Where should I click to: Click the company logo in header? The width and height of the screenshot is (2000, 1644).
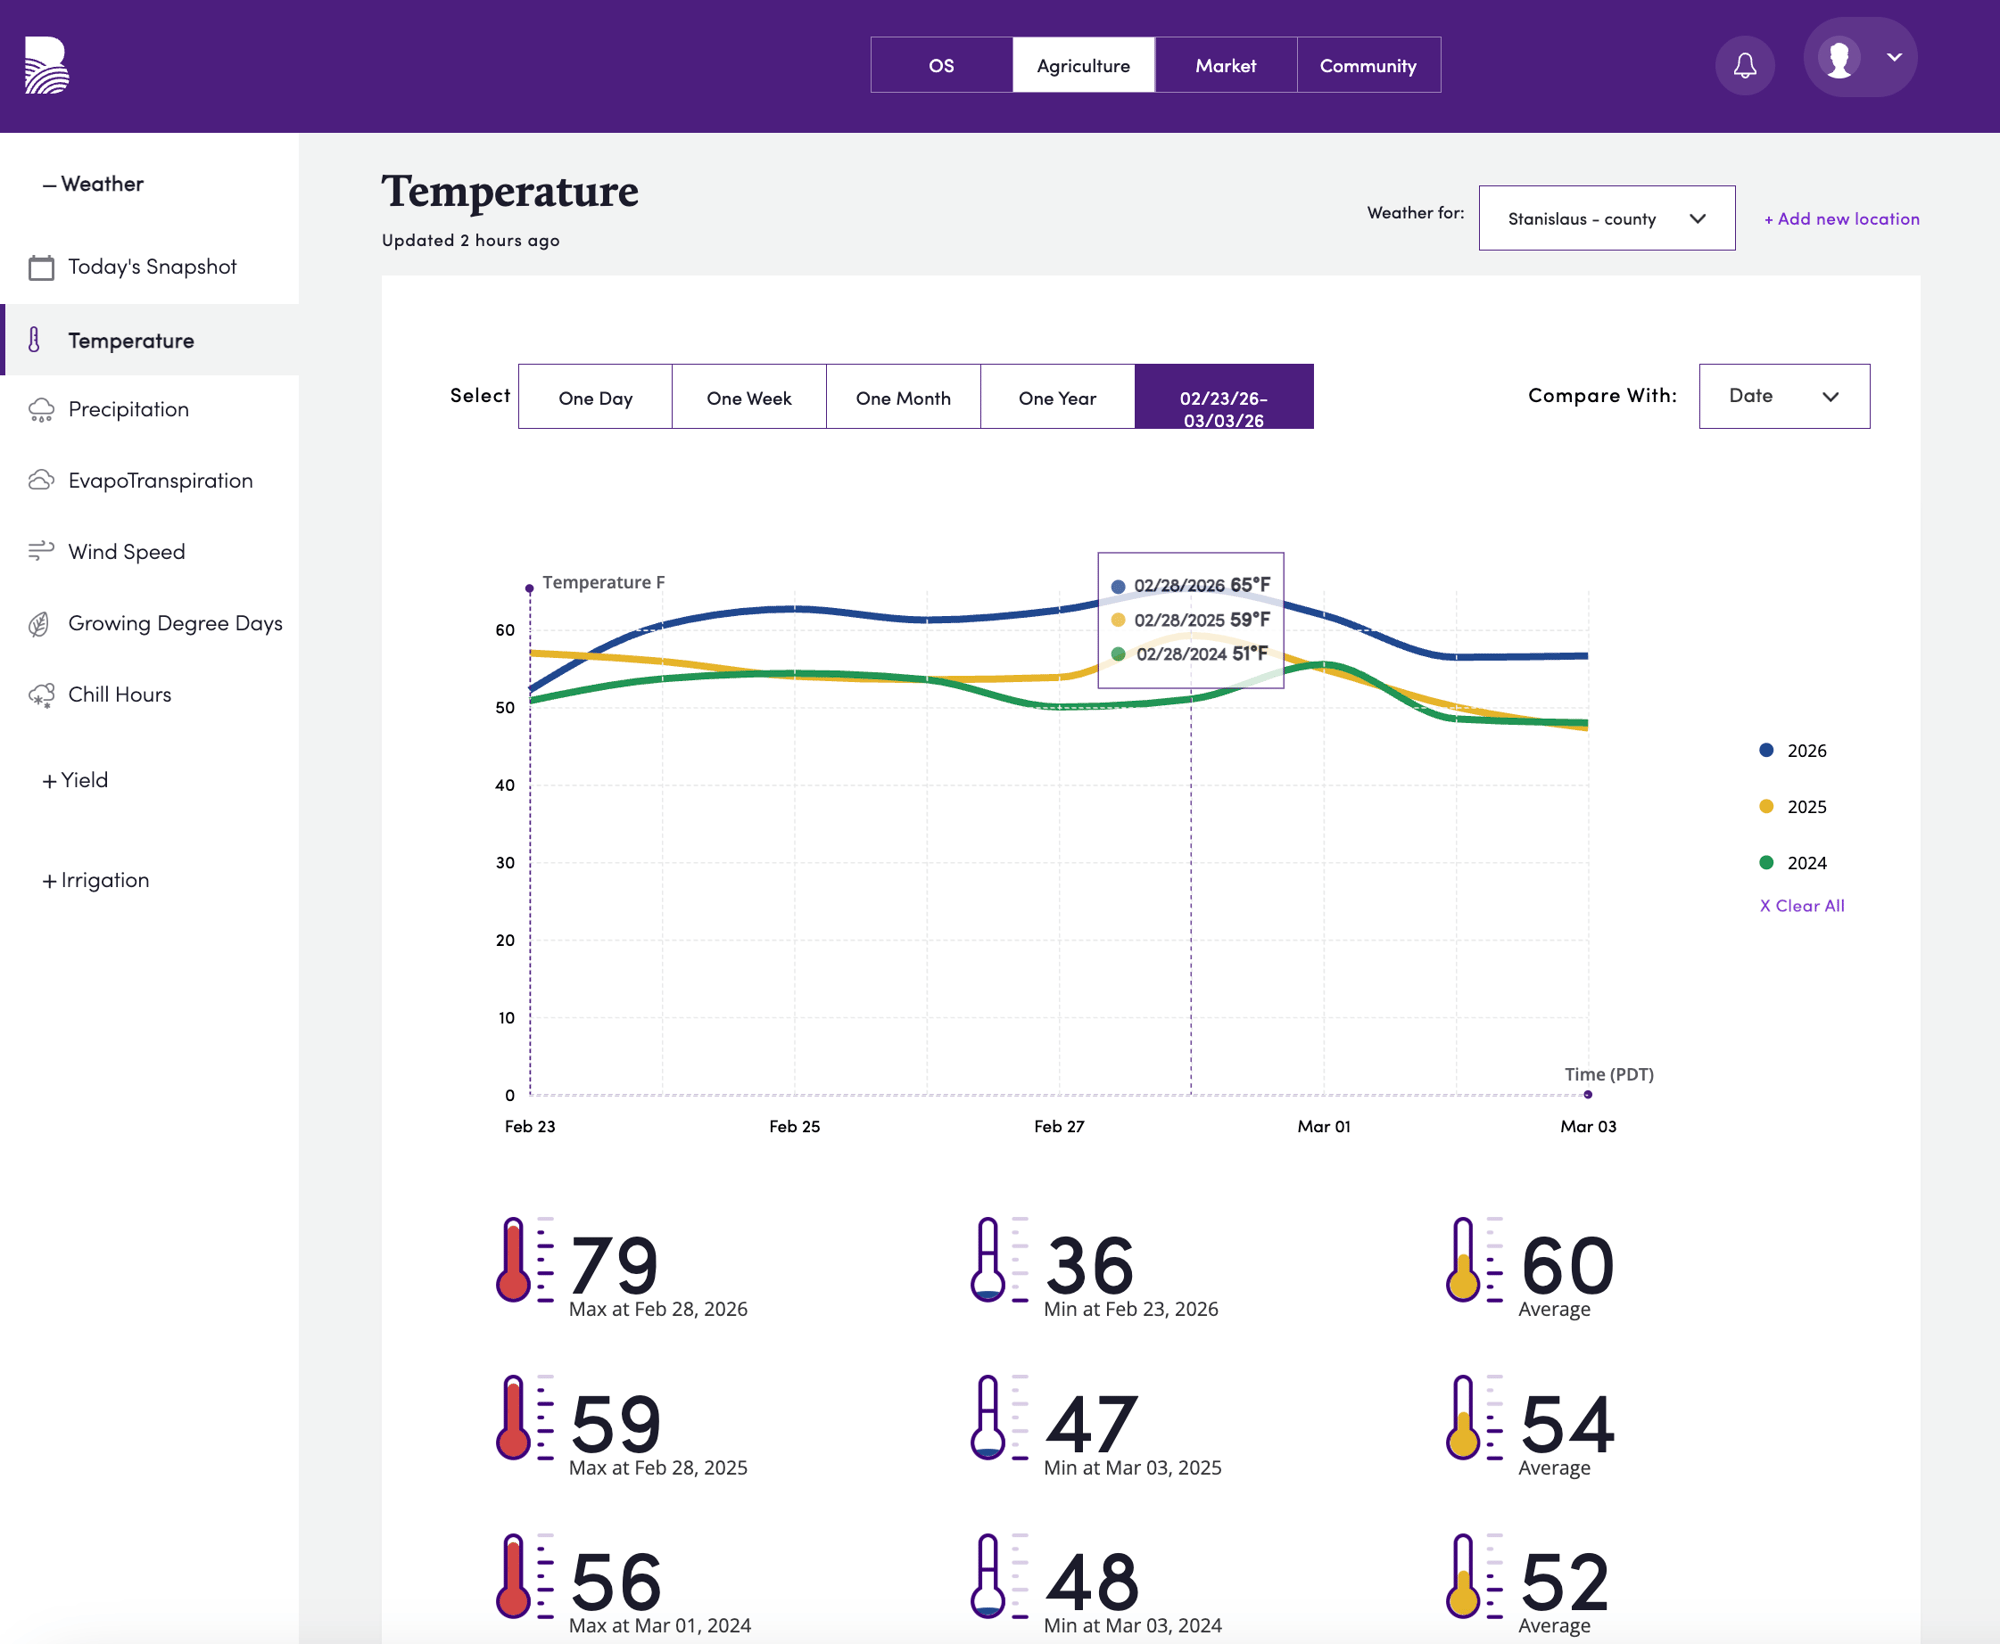46,65
